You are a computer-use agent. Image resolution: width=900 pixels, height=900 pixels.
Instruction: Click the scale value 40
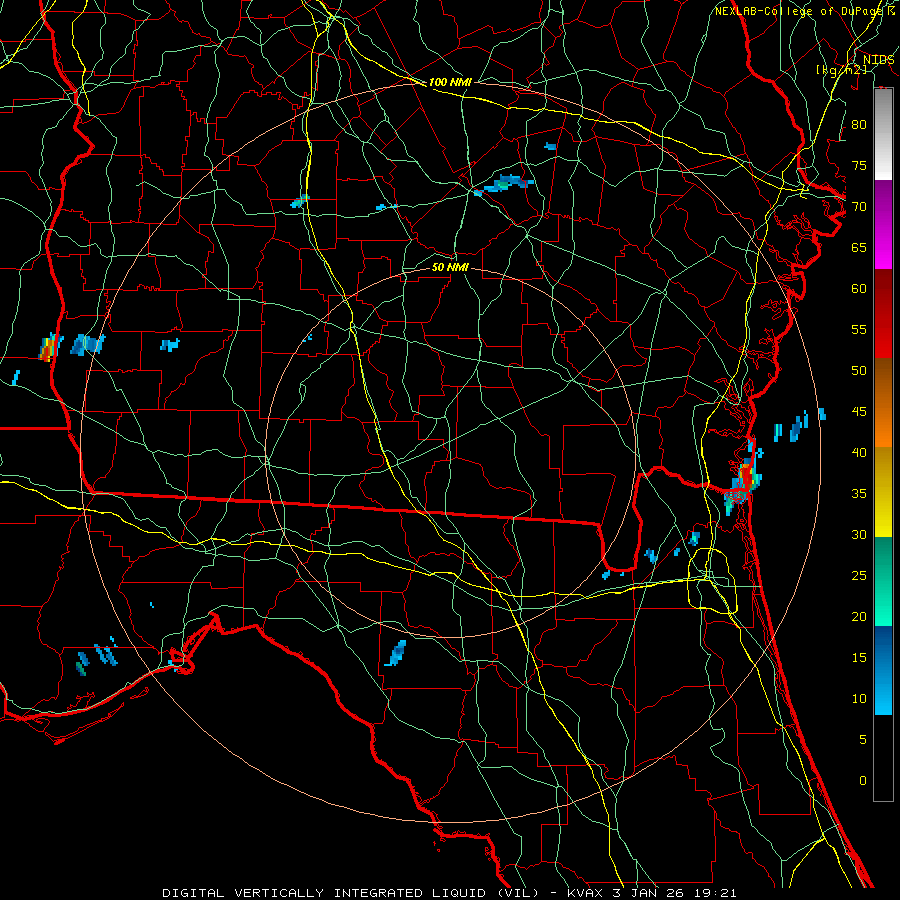(x=859, y=453)
